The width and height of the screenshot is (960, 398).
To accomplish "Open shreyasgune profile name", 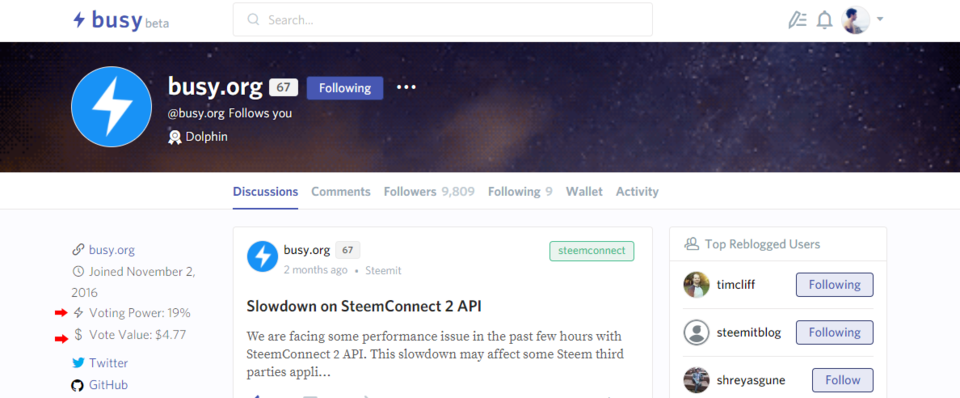I will pos(751,380).
